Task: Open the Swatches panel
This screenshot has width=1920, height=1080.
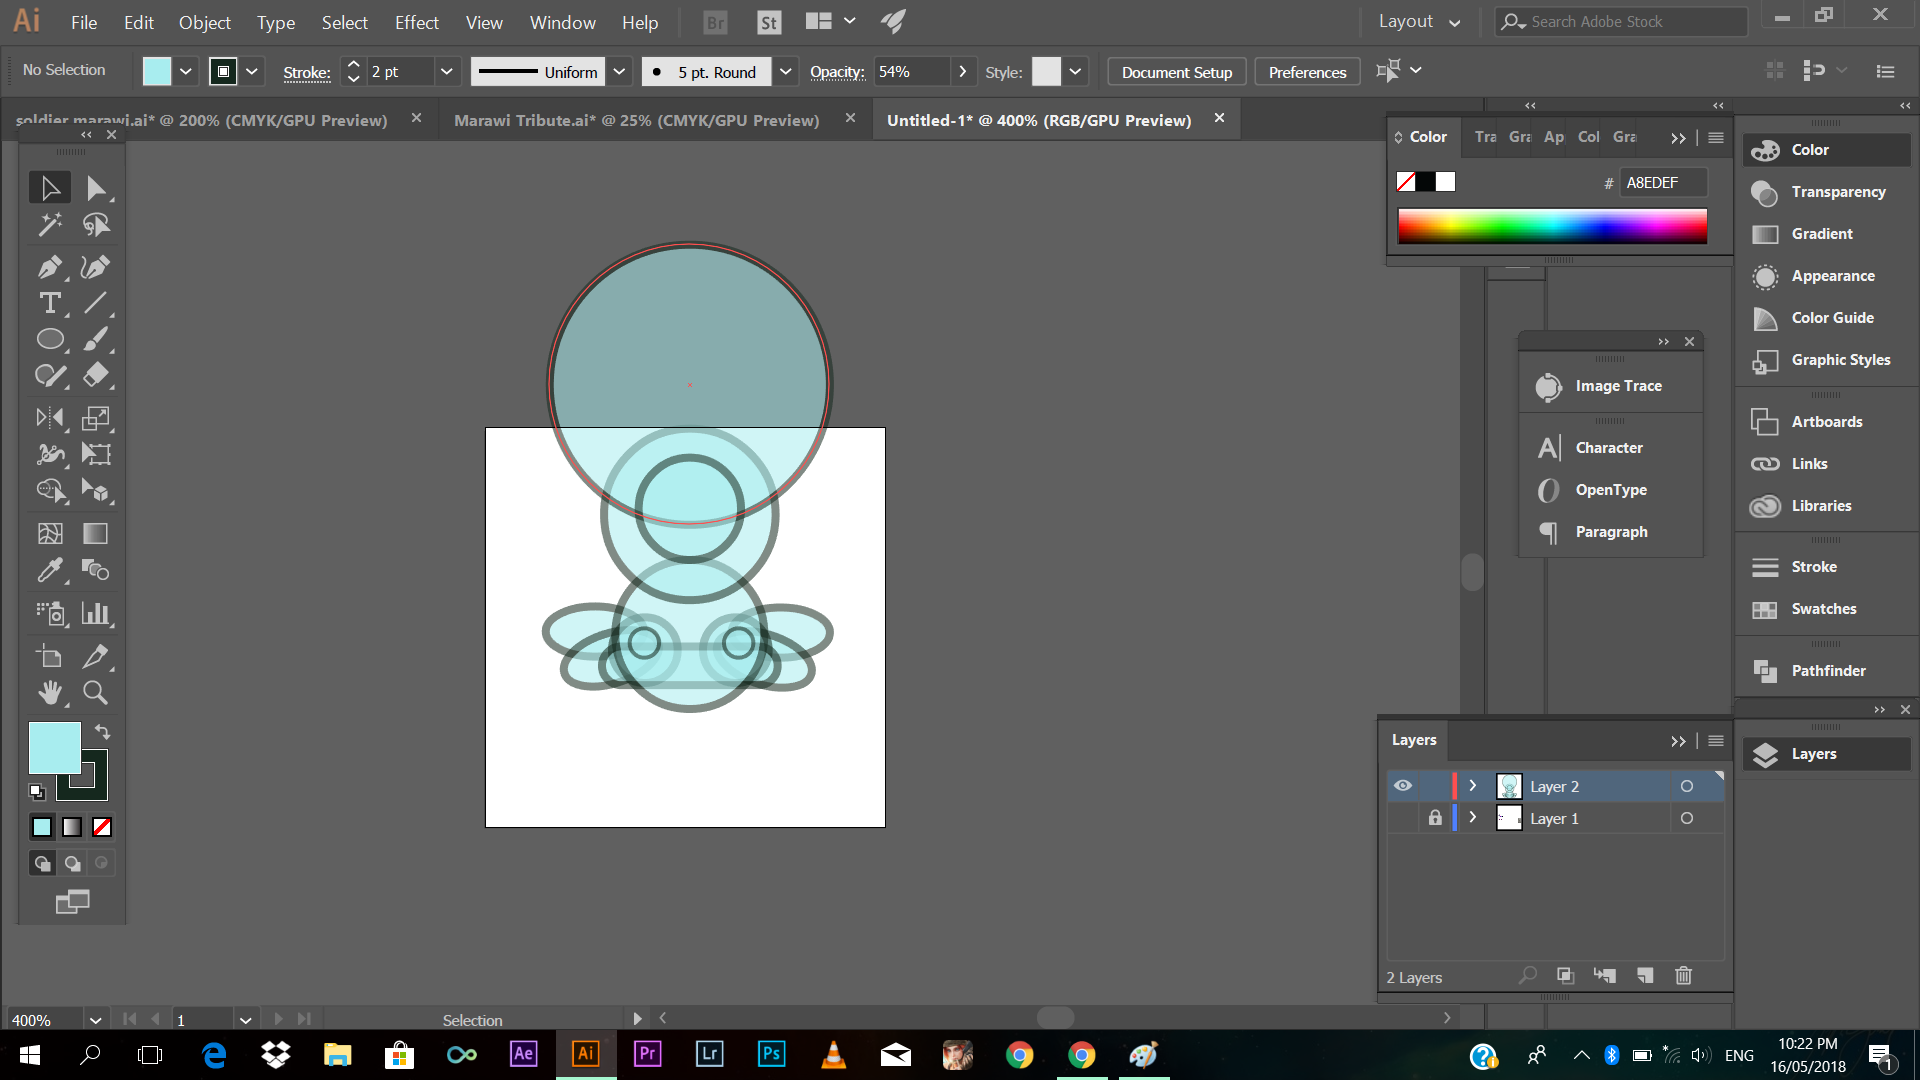Action: pyautogui.click(x=1827, y=608)
